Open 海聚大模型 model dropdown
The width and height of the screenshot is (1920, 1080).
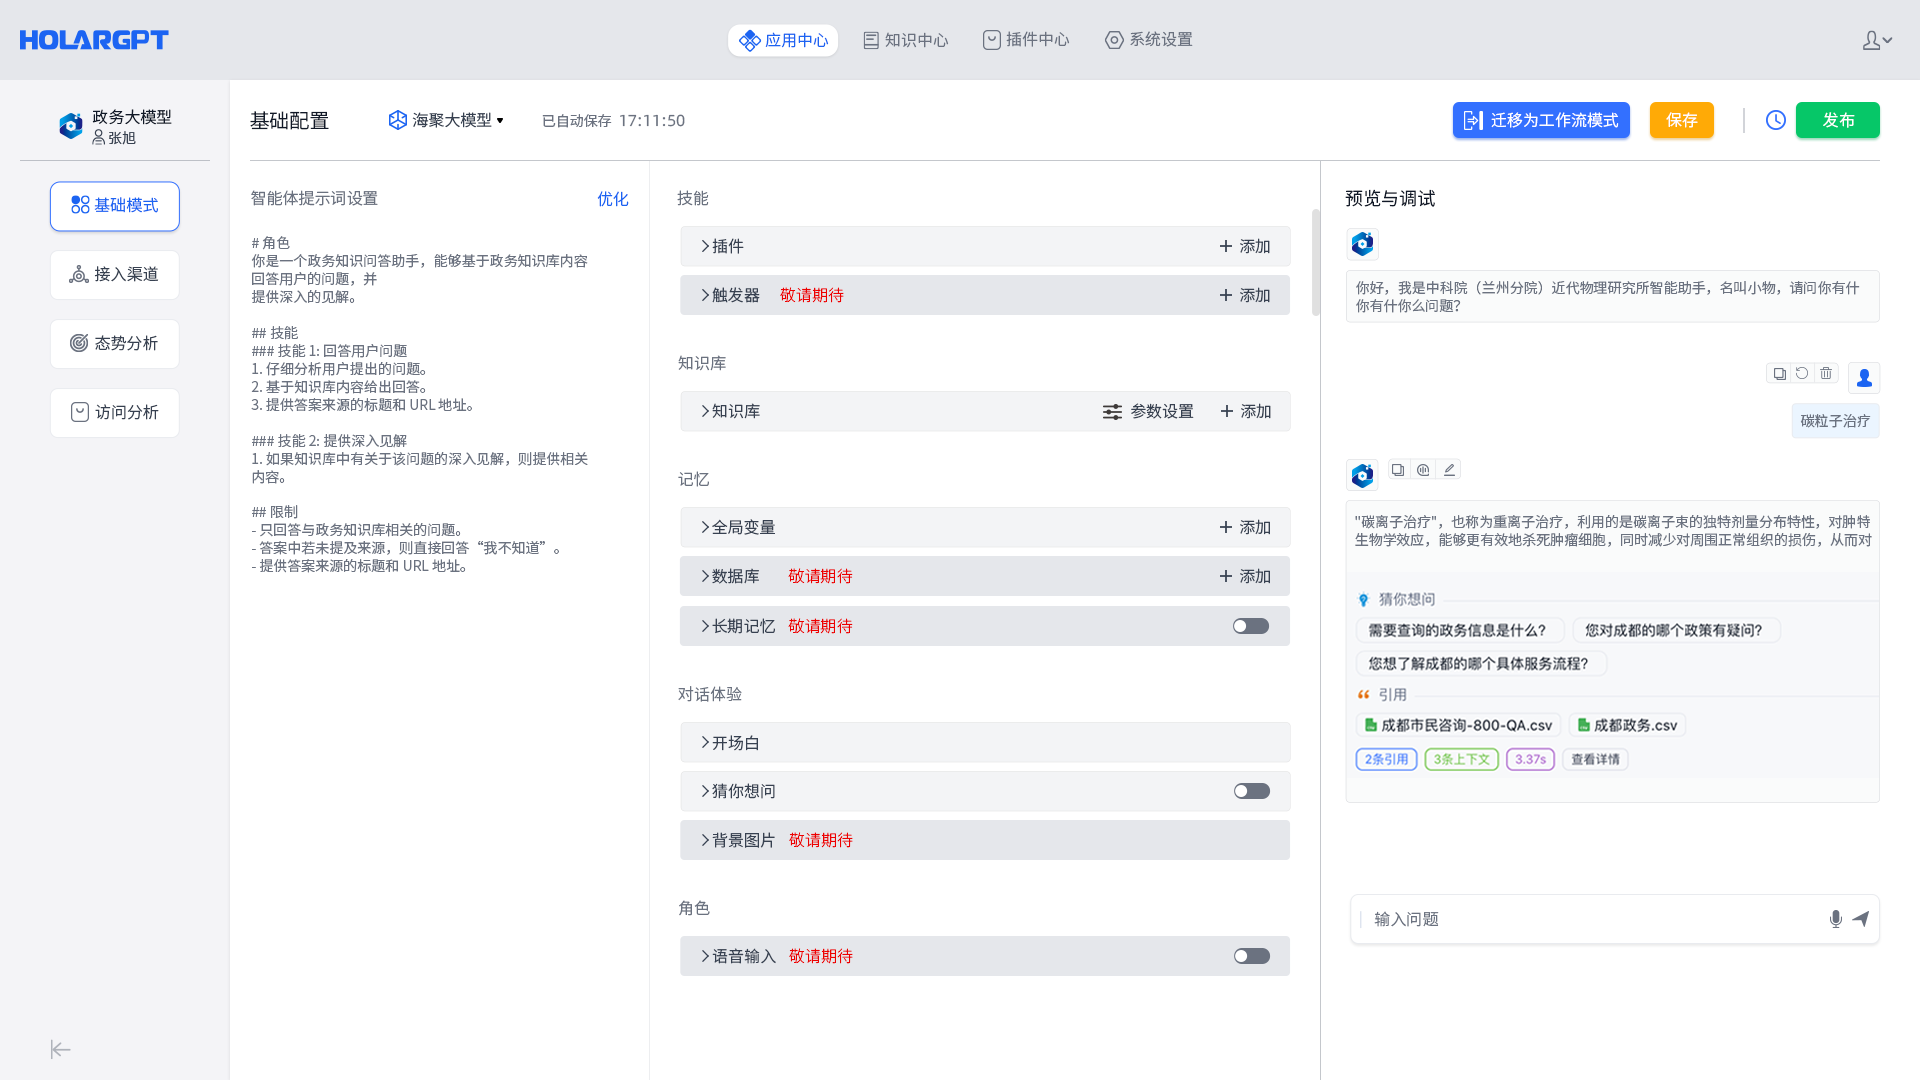pyautogui.click(x=446, y=120)
